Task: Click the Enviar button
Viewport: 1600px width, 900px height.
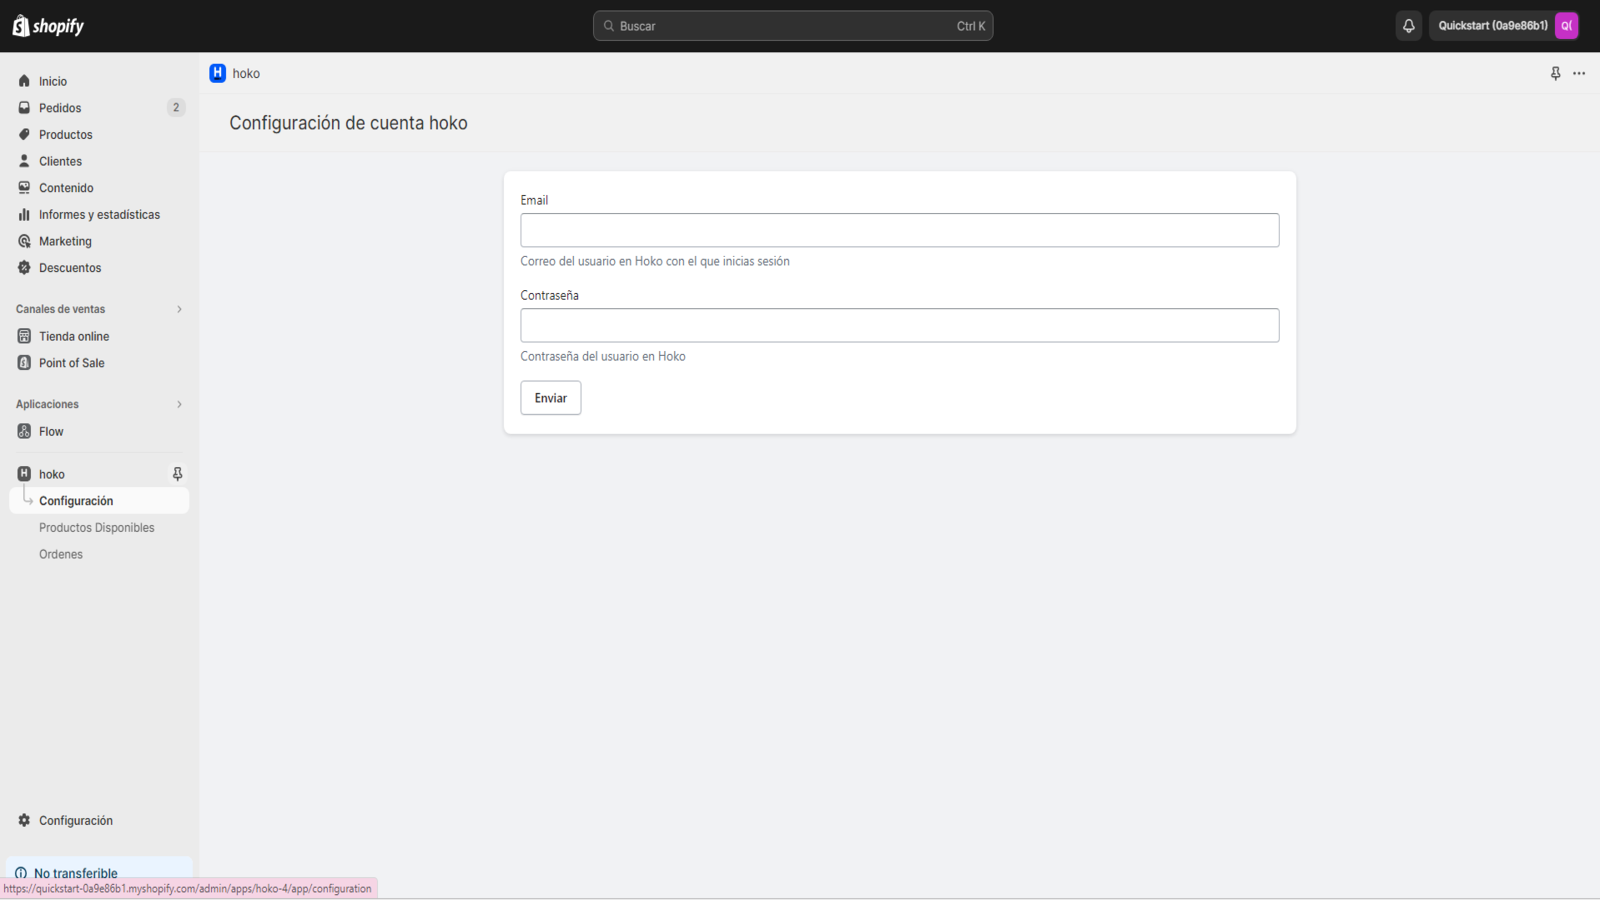Action: click(x=550, y=398)
